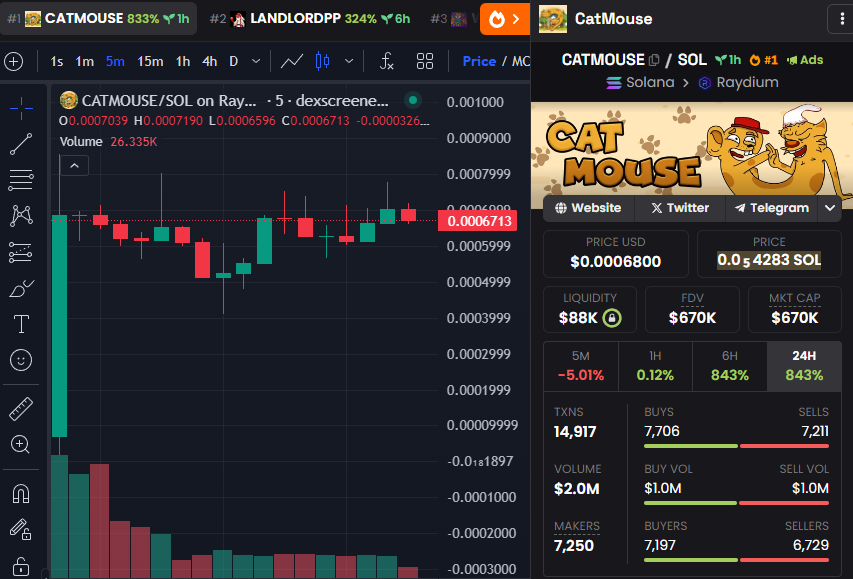Click the Raydium DEX link
Viewport: 853px width, 579px height.
point(738,83)
